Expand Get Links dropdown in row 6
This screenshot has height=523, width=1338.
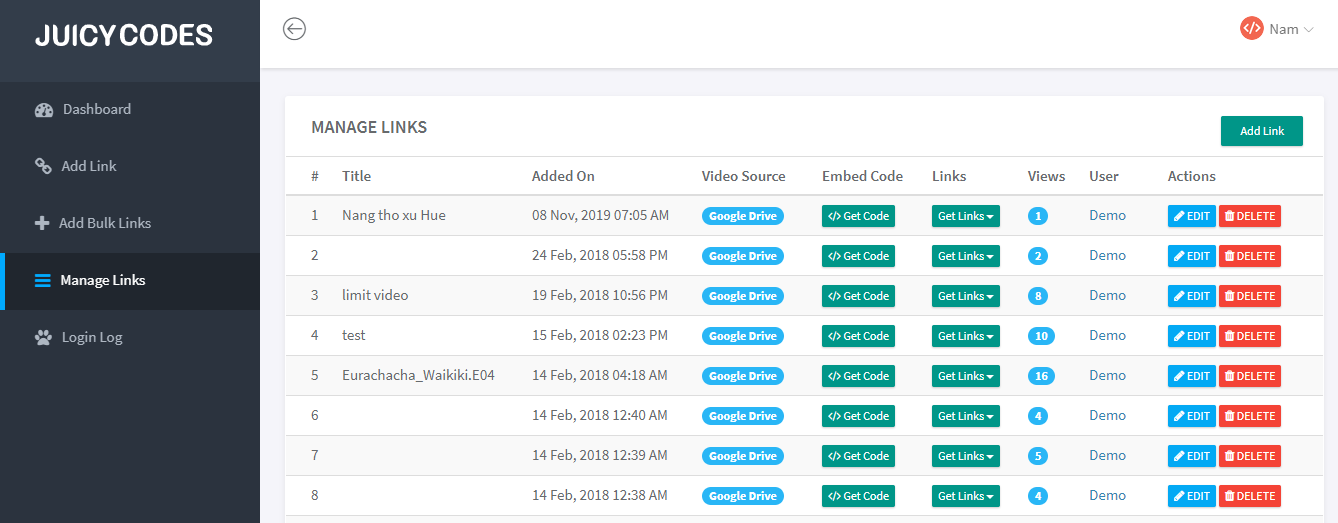coord(966,416)
